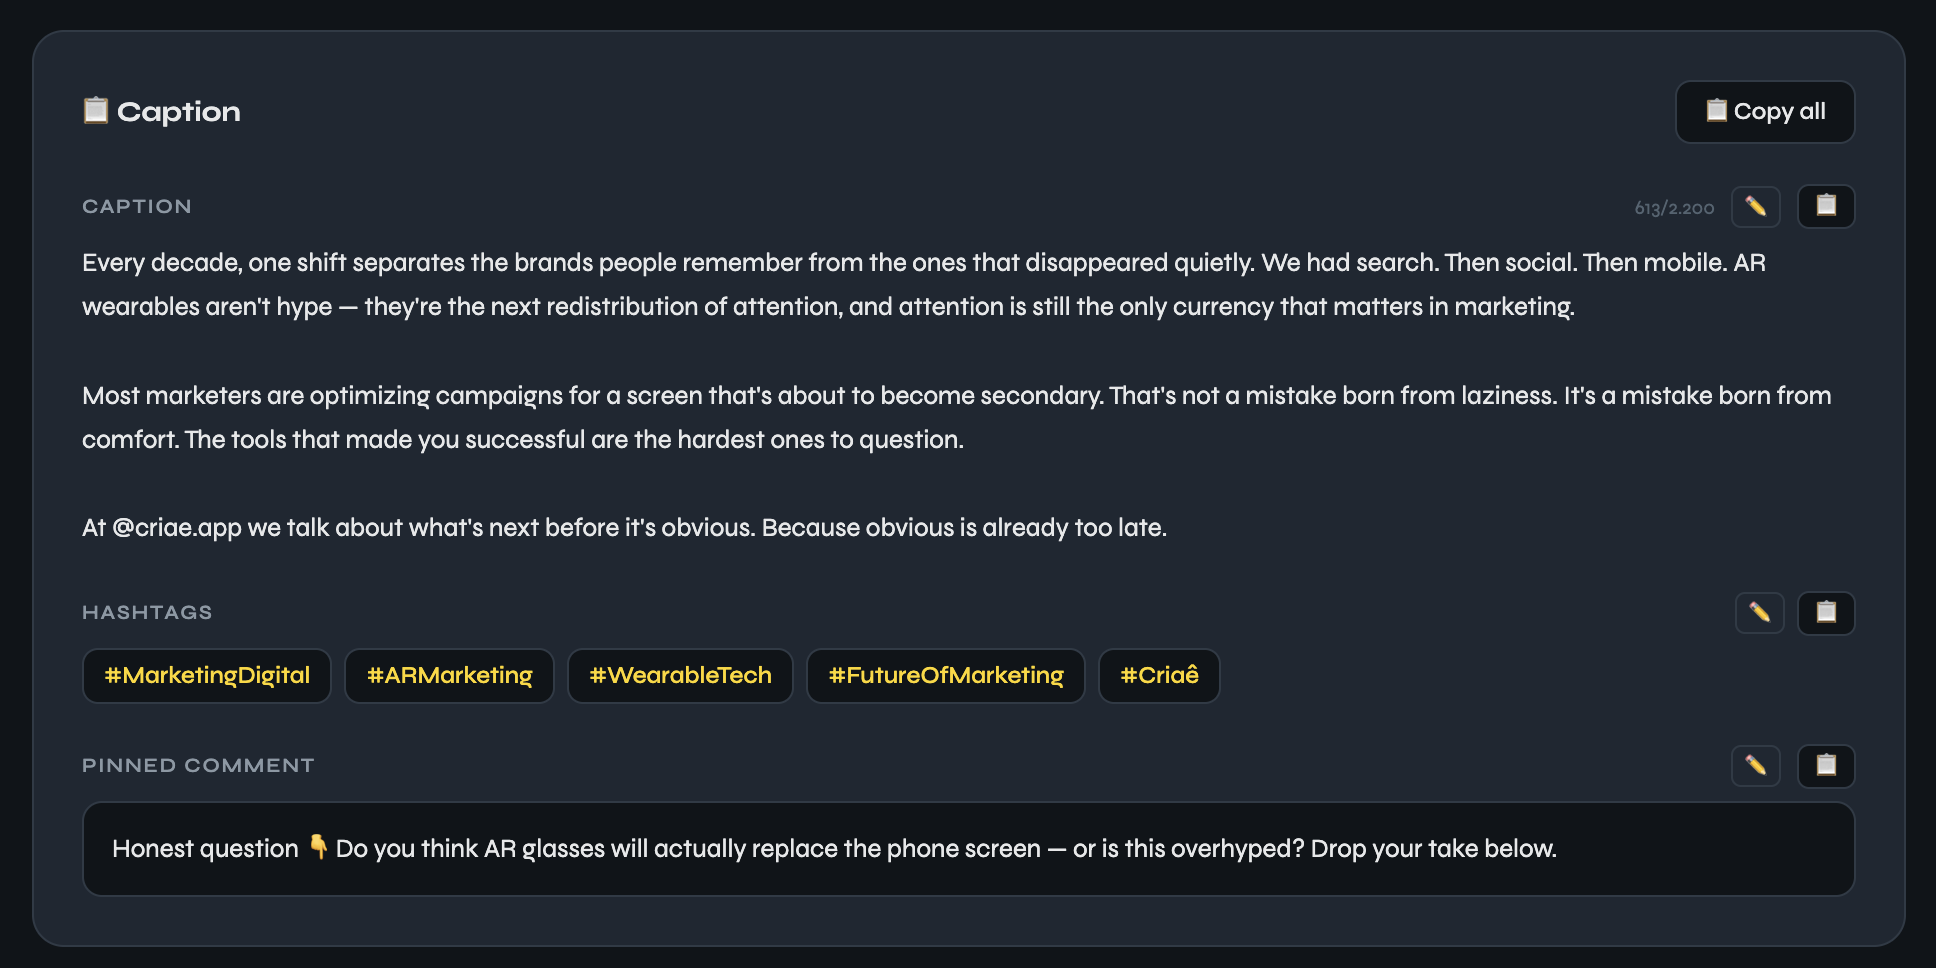Screen dimensions: 1936x968
Task: Copy pinned comment via clipboard icon
Action: pyautogui.click(x=1826, y=766)
